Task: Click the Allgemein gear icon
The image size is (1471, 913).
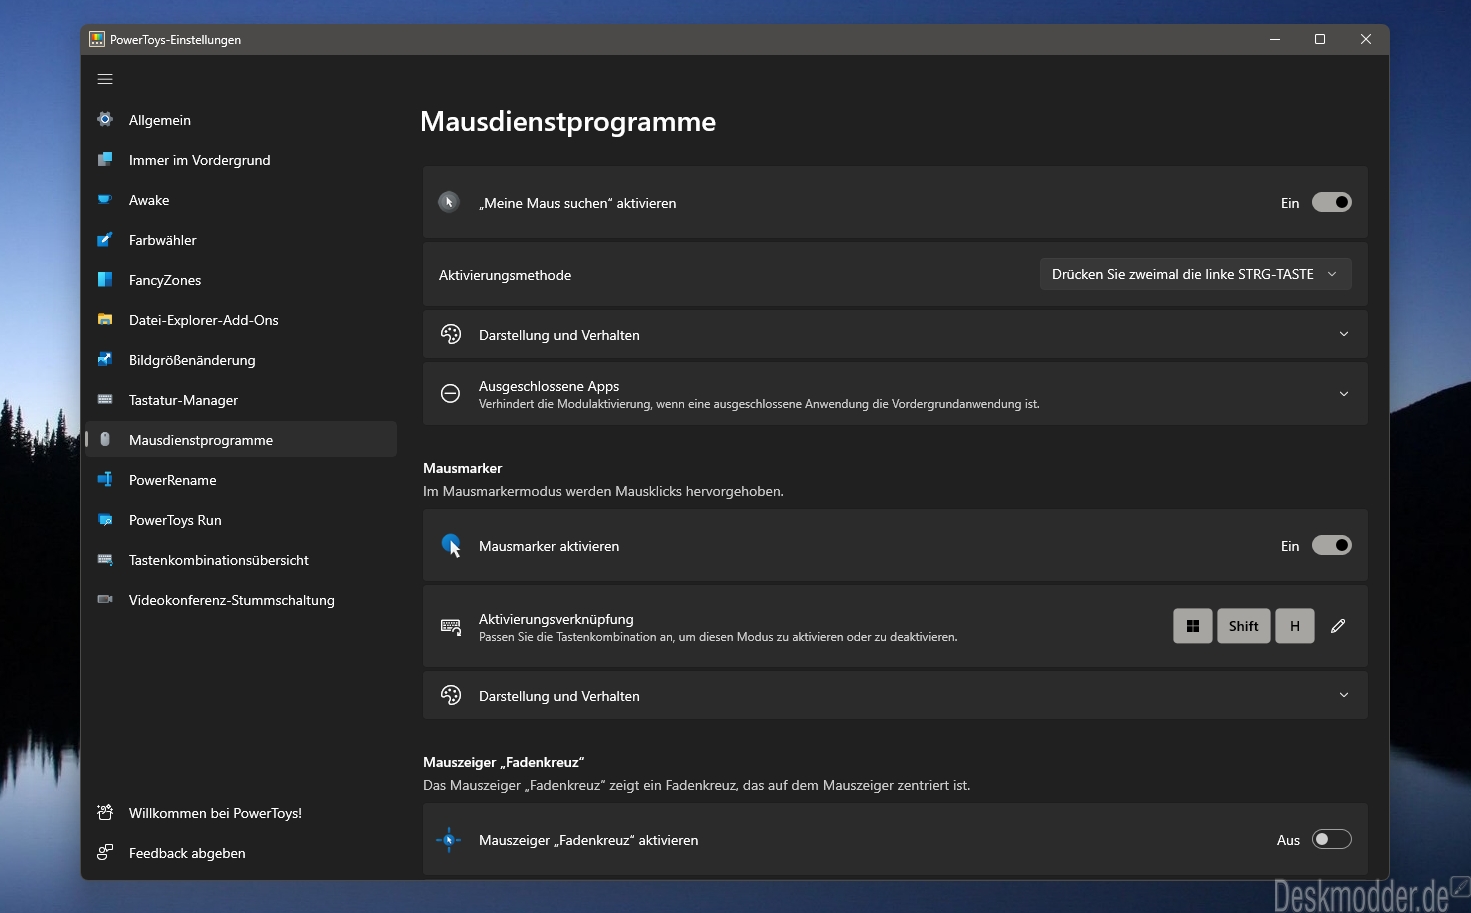Action: [105, 120]
